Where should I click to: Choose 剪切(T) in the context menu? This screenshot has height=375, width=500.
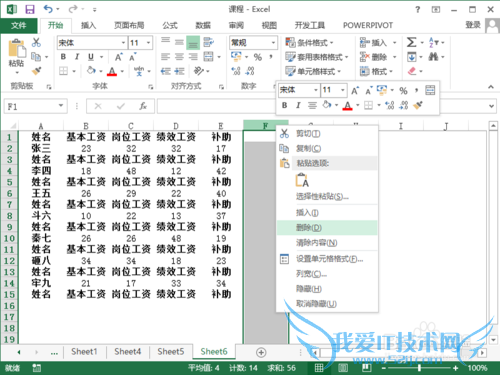click(x=327, y=134)
